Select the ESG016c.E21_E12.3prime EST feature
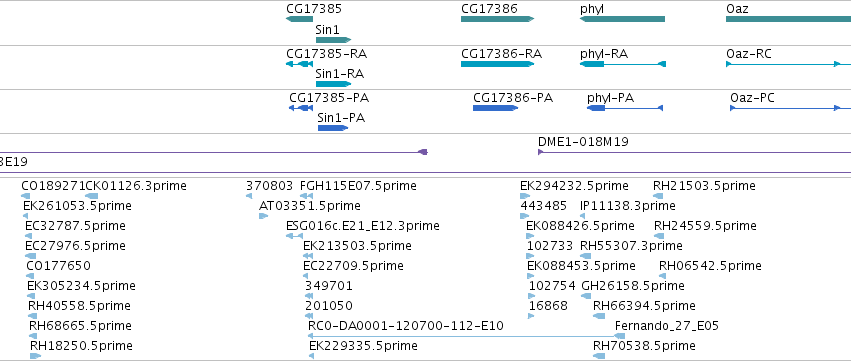 [294, 236]
